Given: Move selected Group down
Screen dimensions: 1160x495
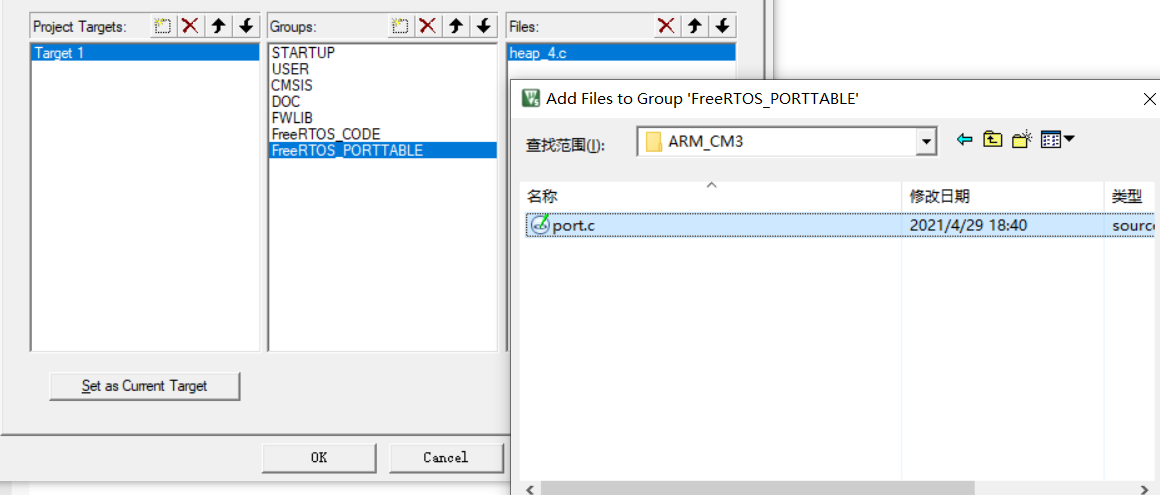Looking at the screenshot, I should [483, 27].
